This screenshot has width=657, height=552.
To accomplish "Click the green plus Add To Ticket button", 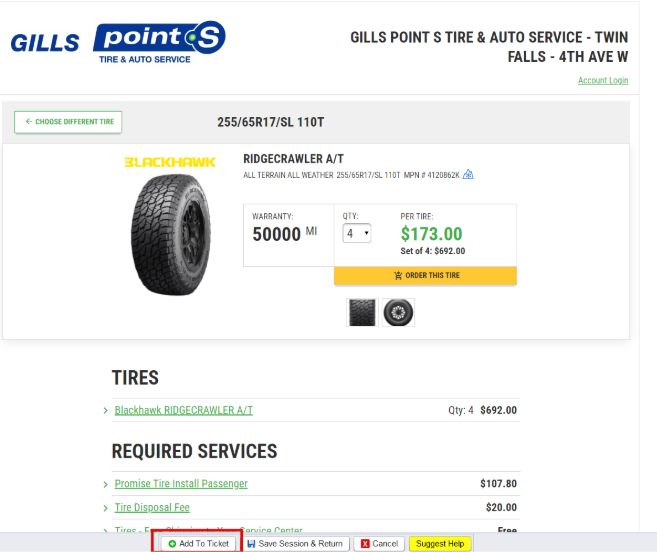I will [198, 543].
